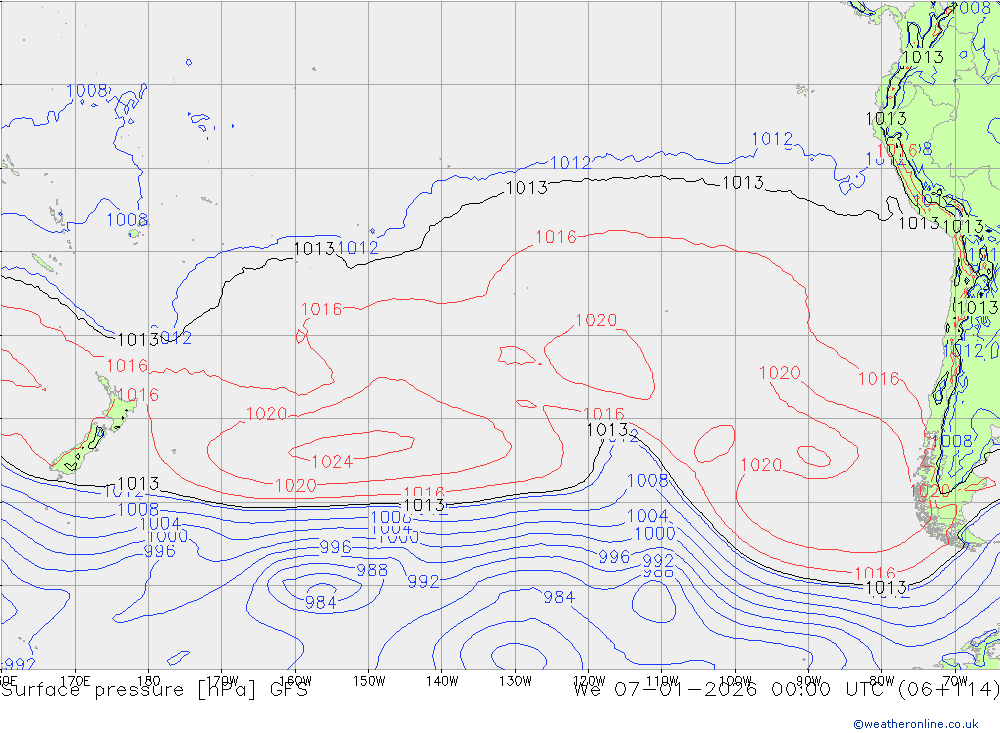Select the 160W longitude axis label

[x=296, y=681]
